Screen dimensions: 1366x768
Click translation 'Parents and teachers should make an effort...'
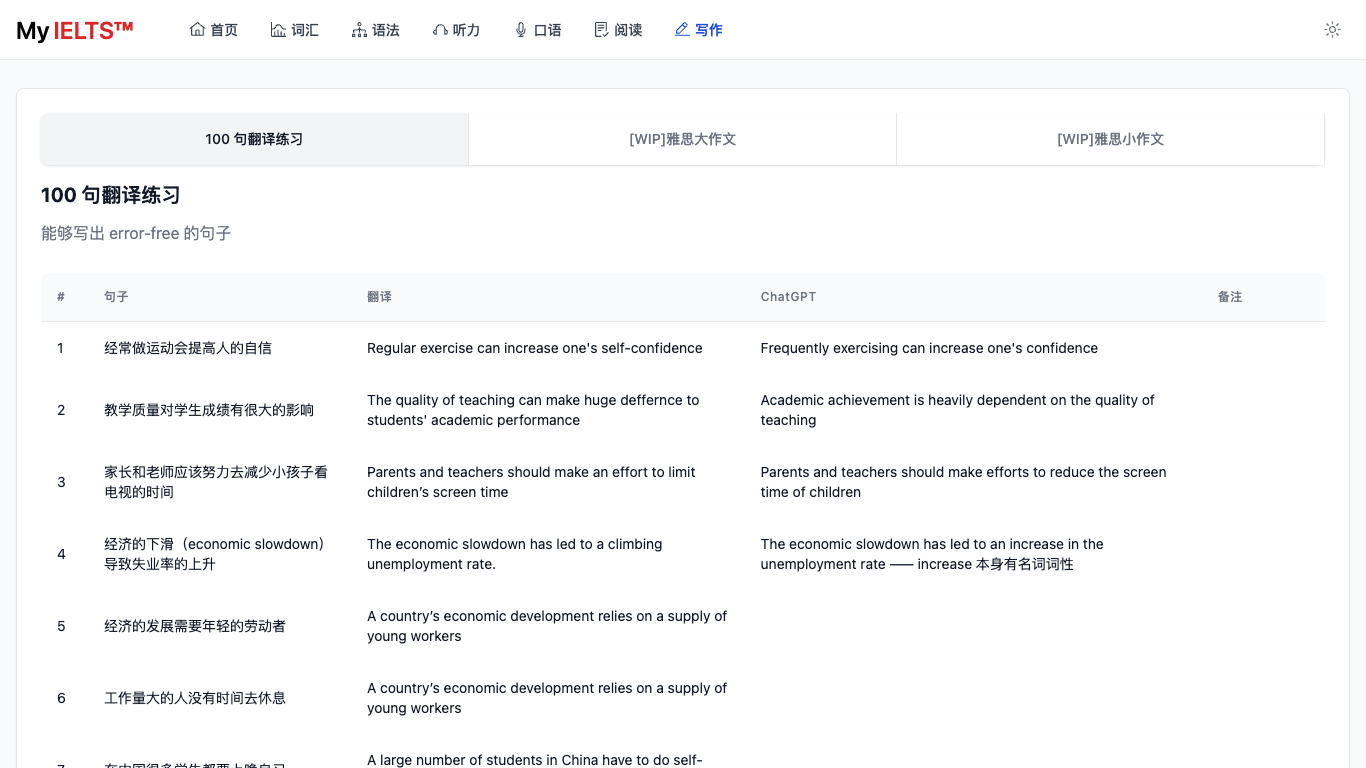click(x=532, y=482)
